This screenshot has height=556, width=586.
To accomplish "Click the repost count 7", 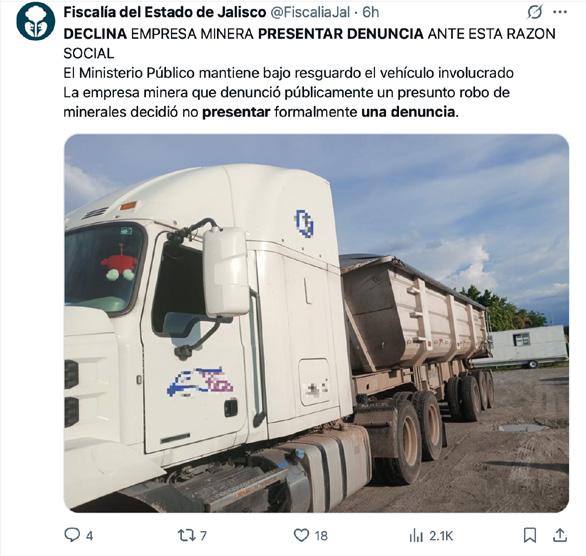I will pyautogui.click(x=203, y=536).
